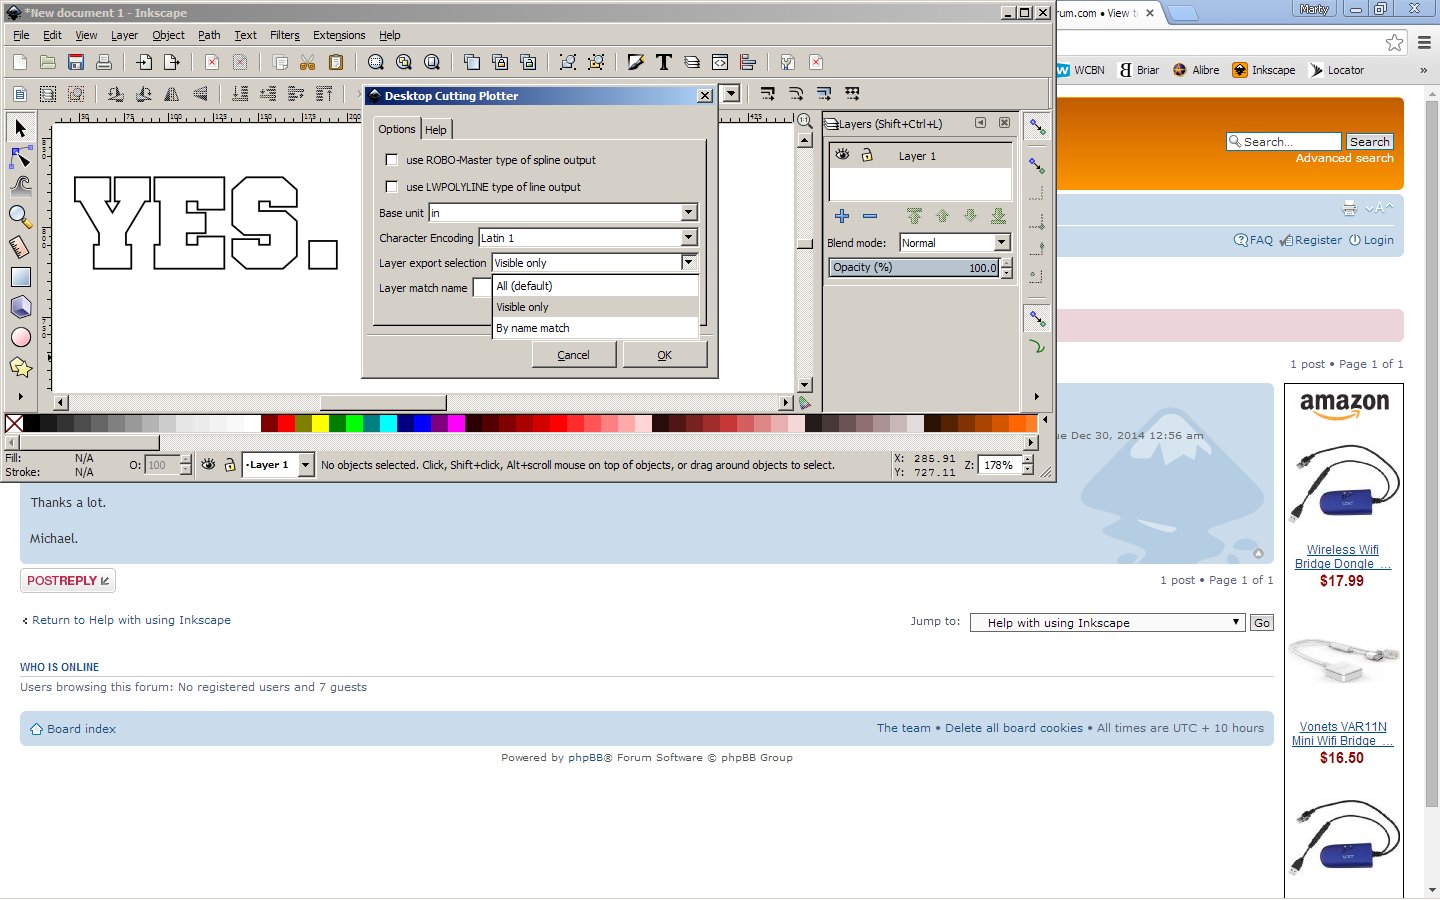Toggle Layer 1 visibility eye icon
The width and height of the screenshot is (1440, 900).
tap(842, 155)
